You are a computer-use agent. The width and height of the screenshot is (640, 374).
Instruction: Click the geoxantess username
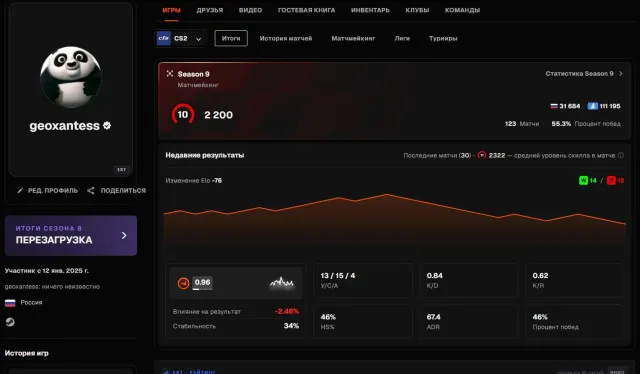(64, 126)
